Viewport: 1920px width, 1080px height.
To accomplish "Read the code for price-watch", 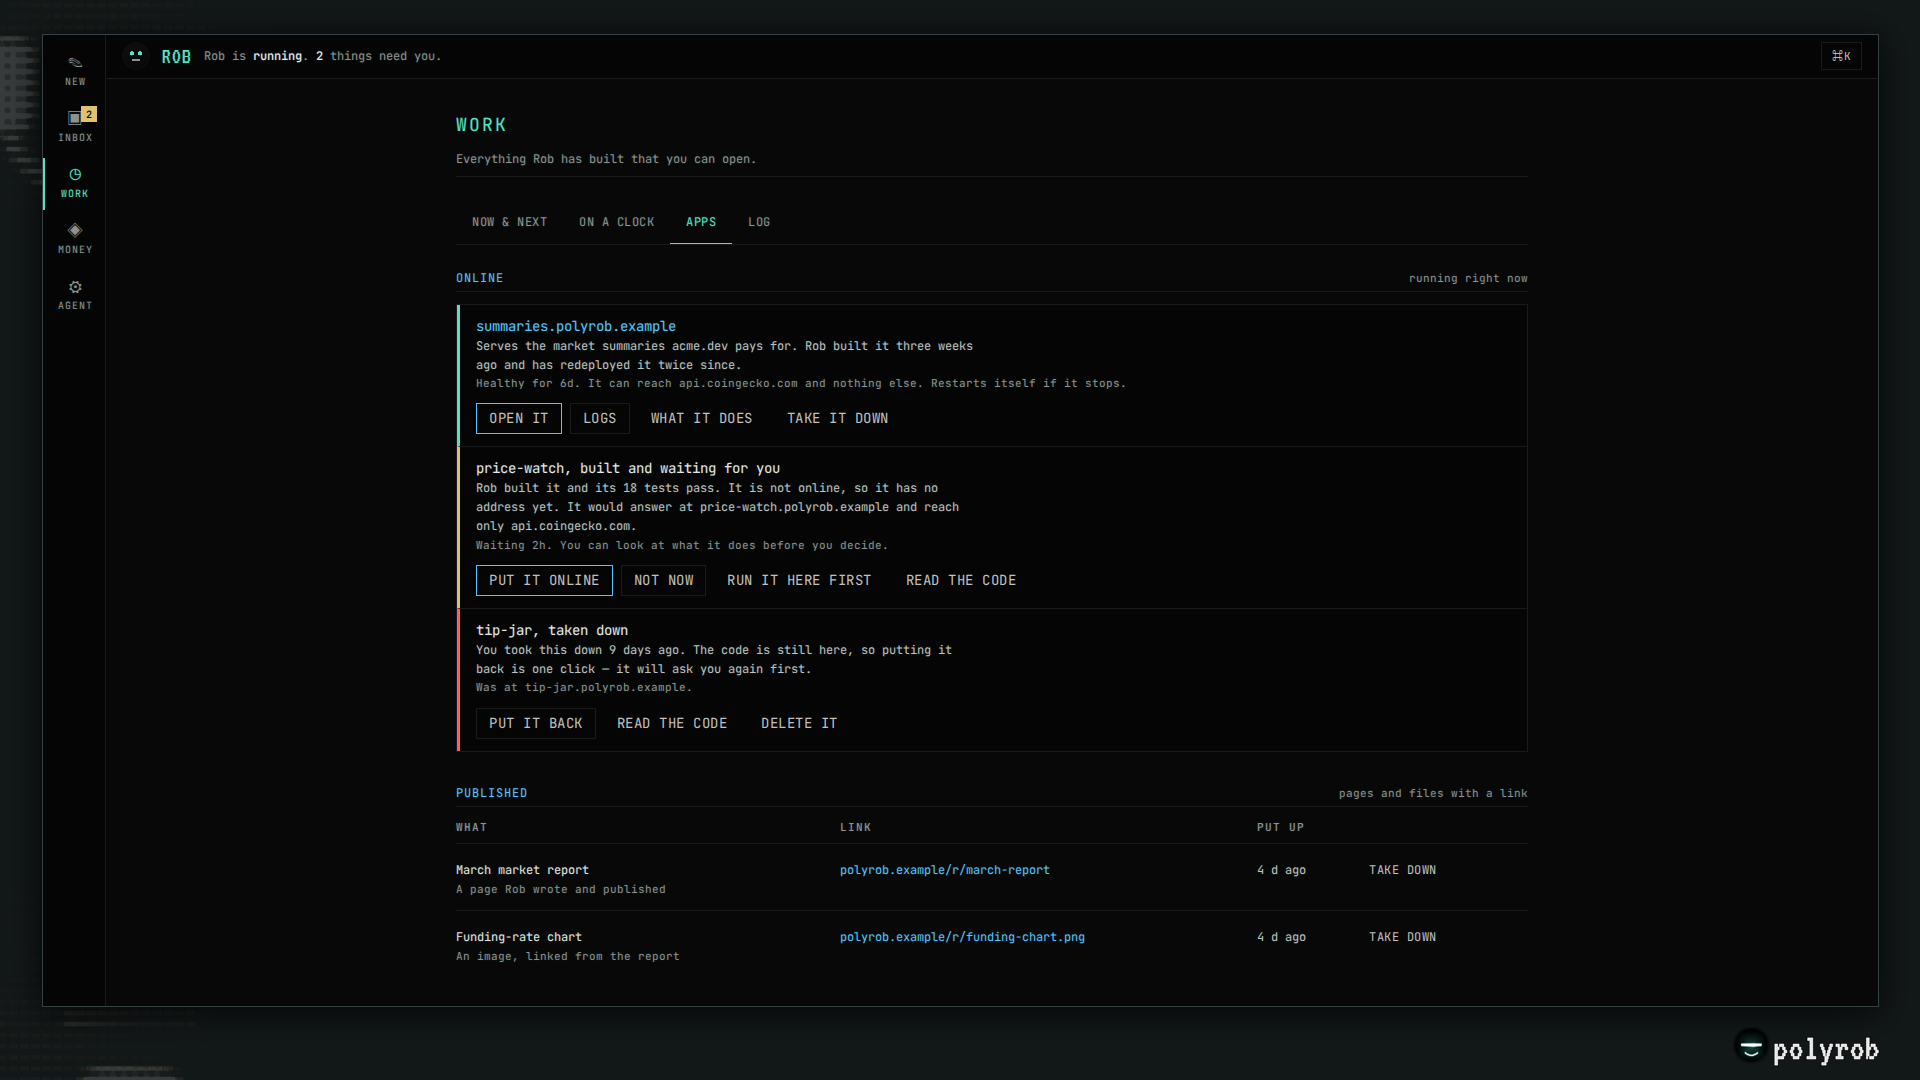I will (x=961, y=580).
